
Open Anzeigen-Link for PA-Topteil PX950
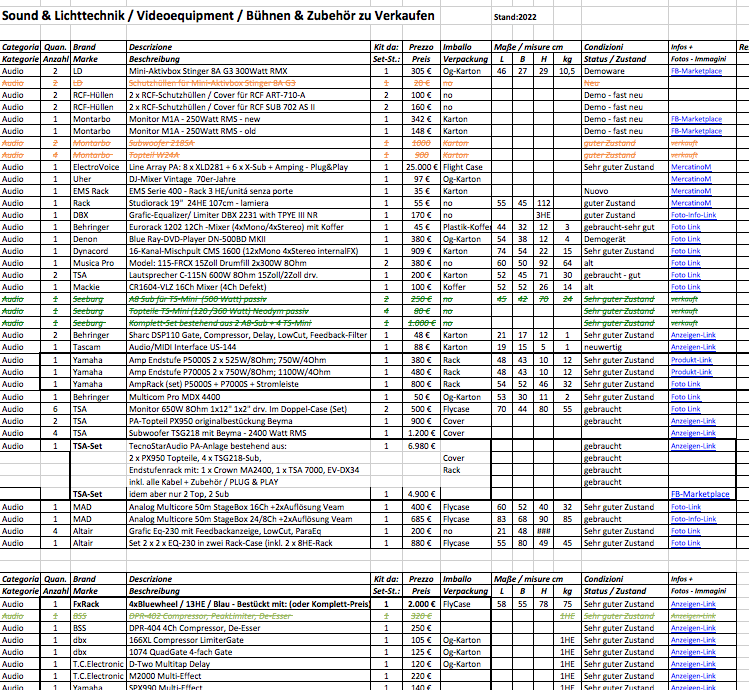[x=693, y=421]
